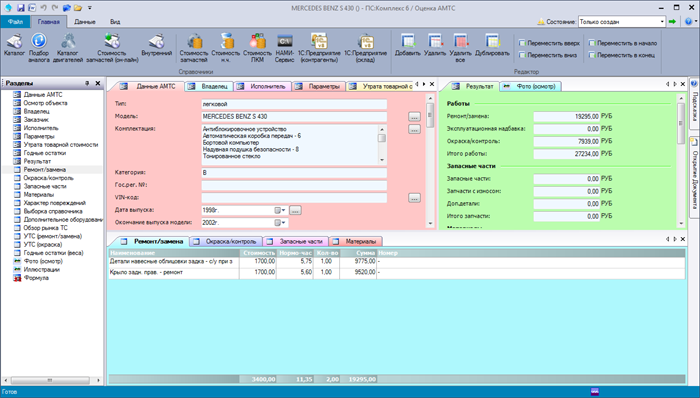This screenshot has height=398, width=700.
Task: Open quick access toolbar customize arrow
Action: (90, 8)
